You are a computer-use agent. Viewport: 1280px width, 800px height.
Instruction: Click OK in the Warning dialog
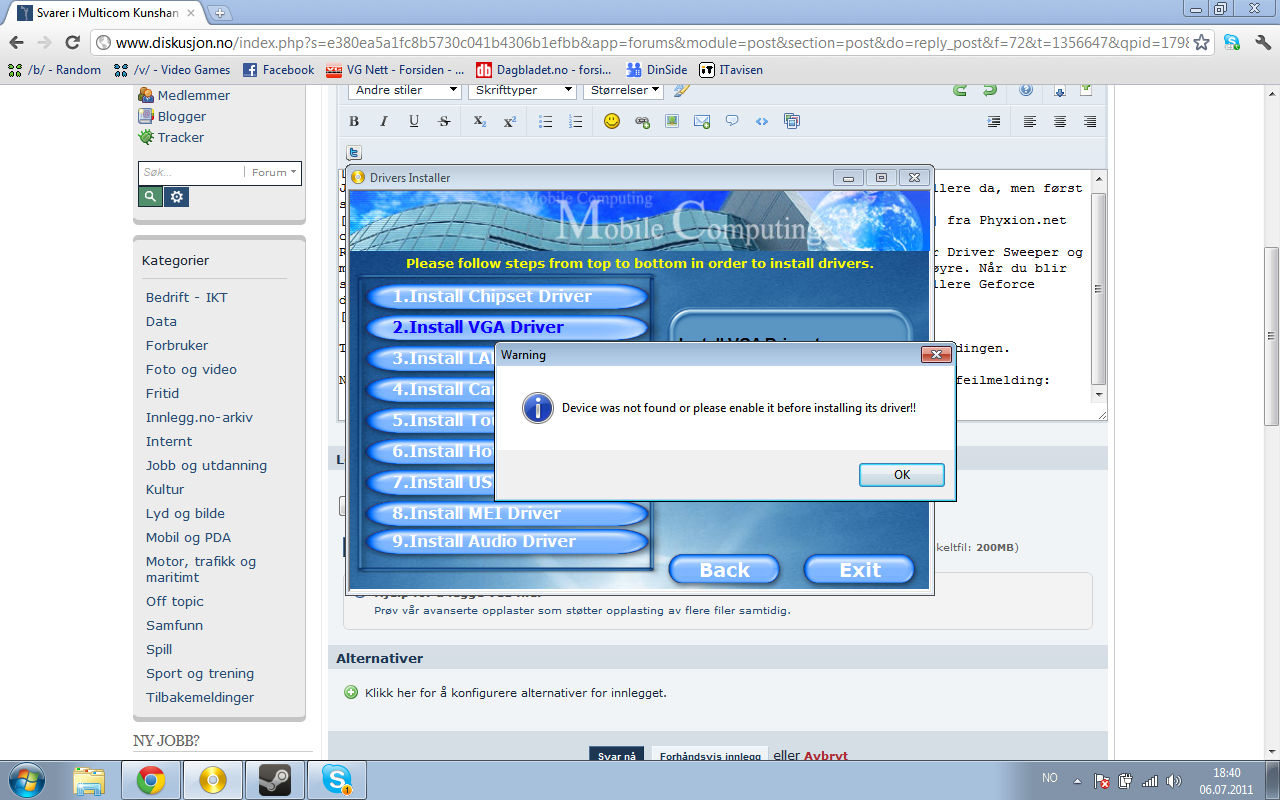[x=902, y=475]
